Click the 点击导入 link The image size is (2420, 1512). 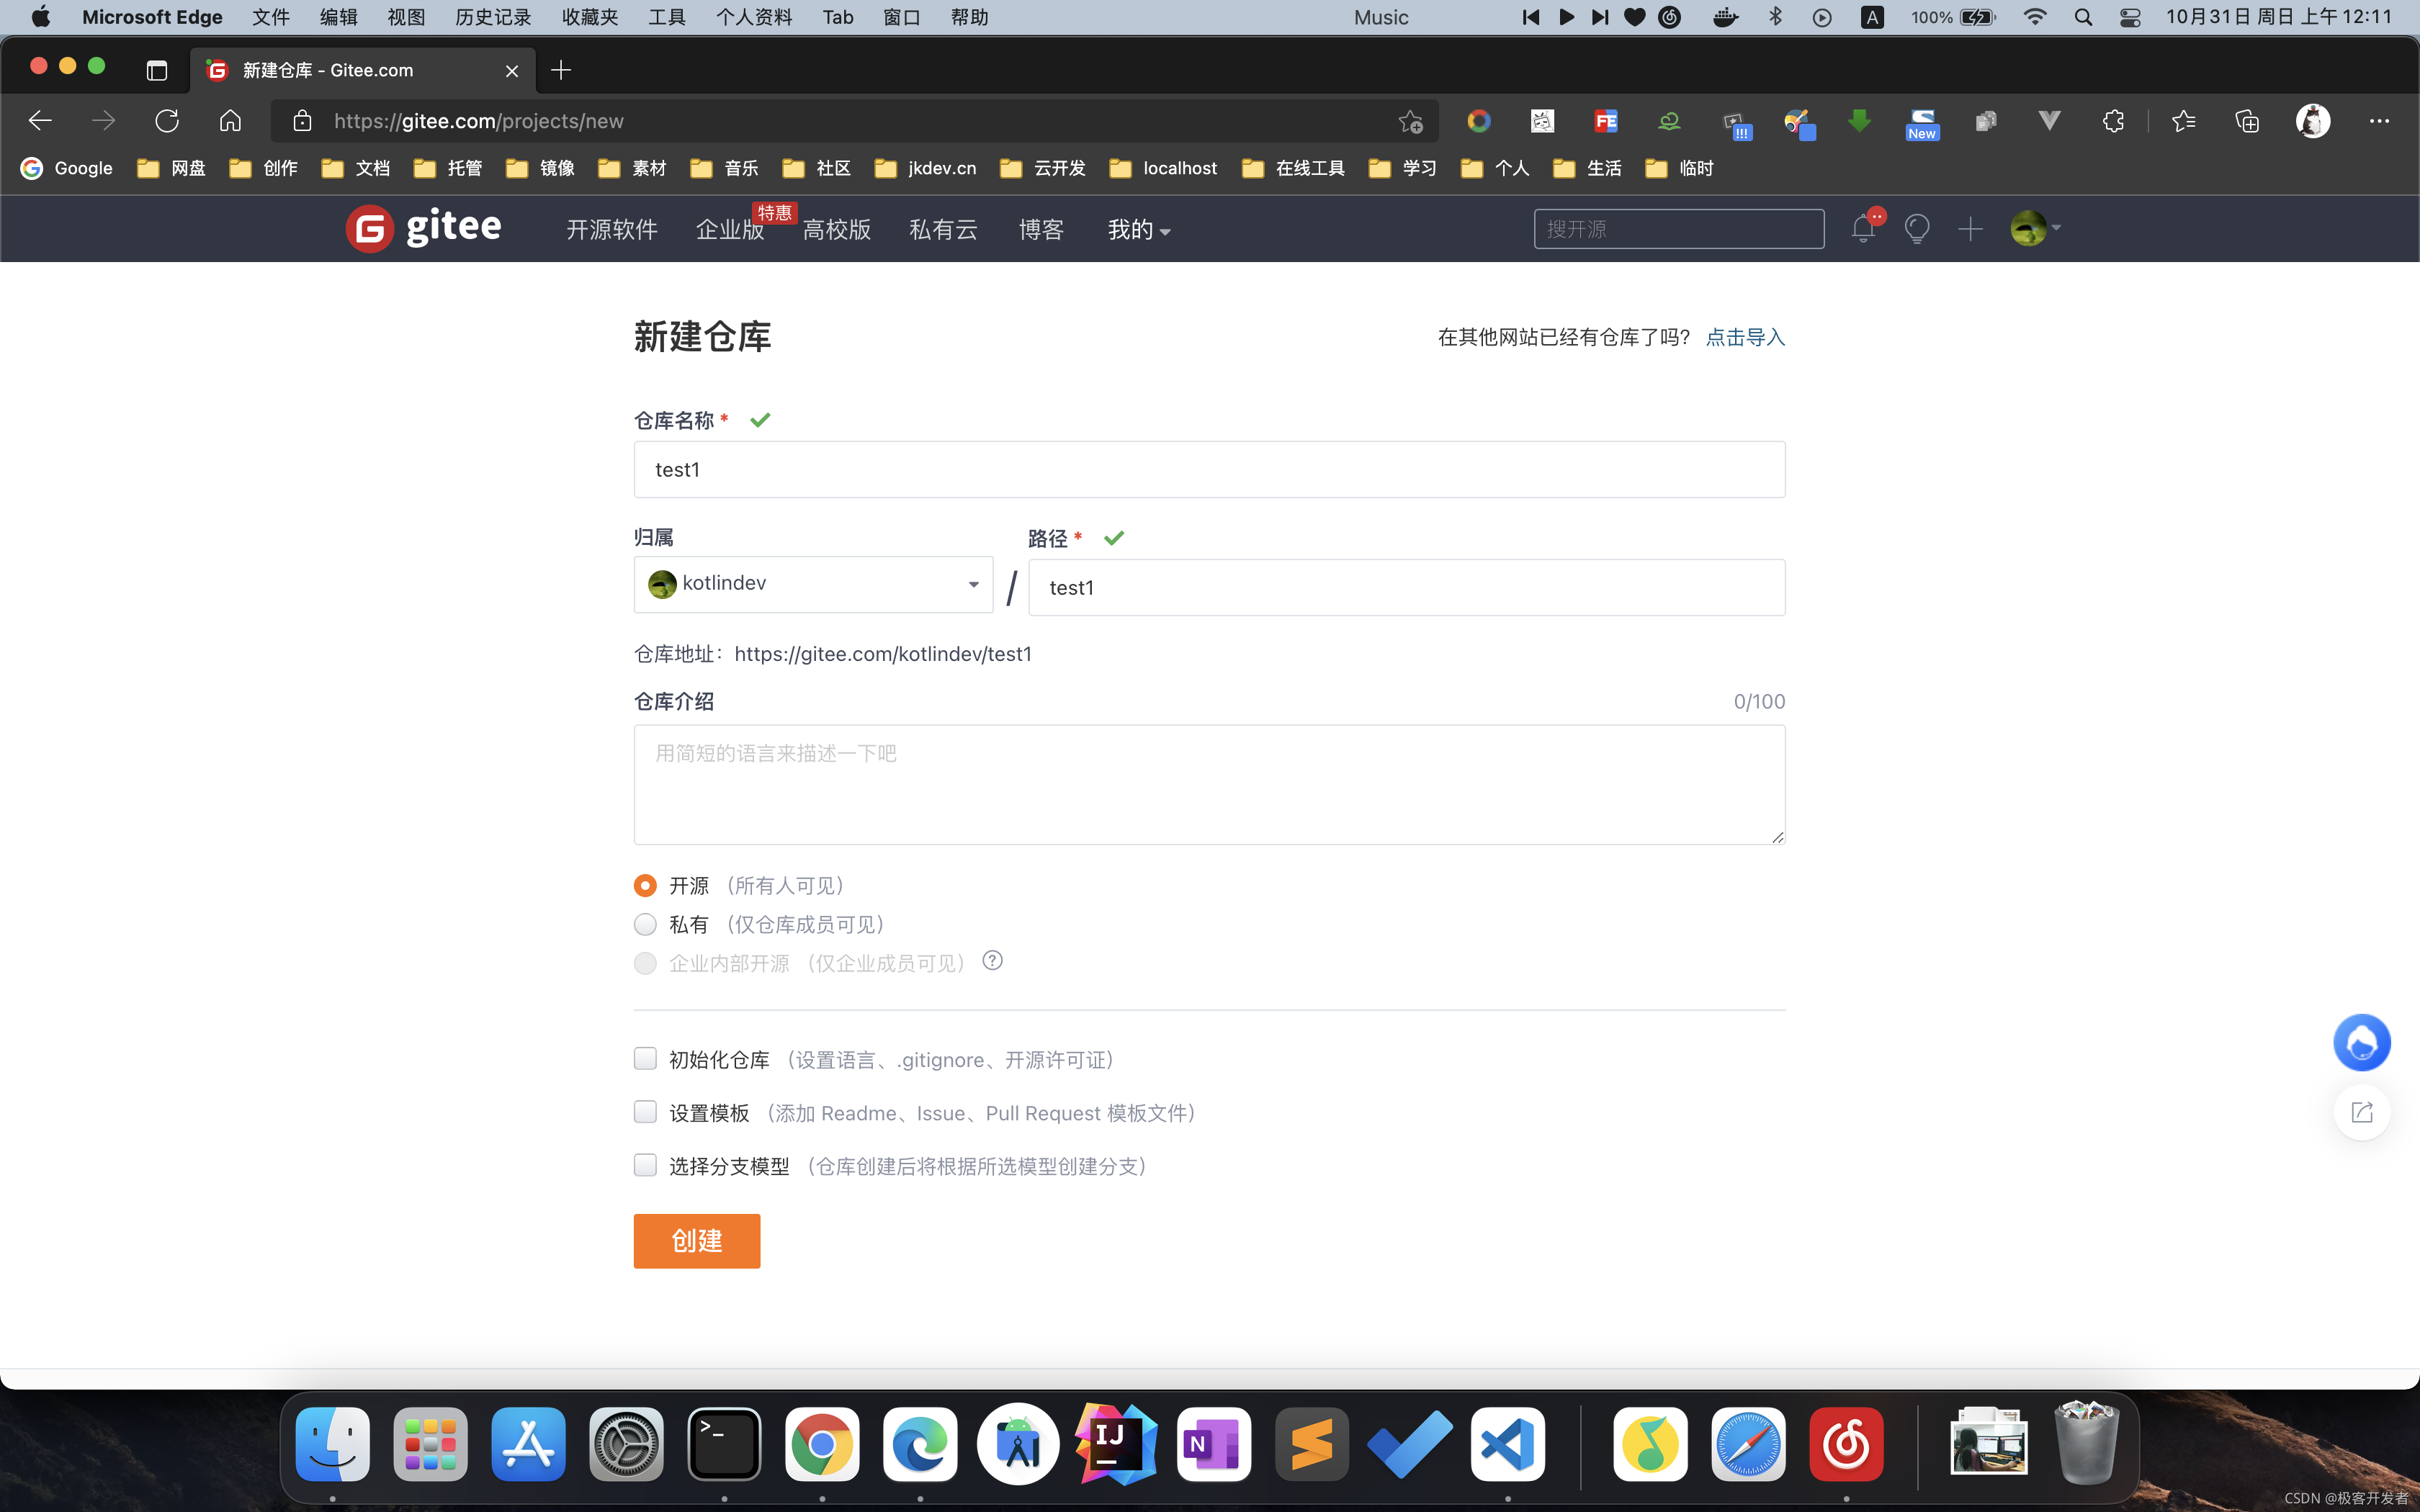coord(1745,337)
